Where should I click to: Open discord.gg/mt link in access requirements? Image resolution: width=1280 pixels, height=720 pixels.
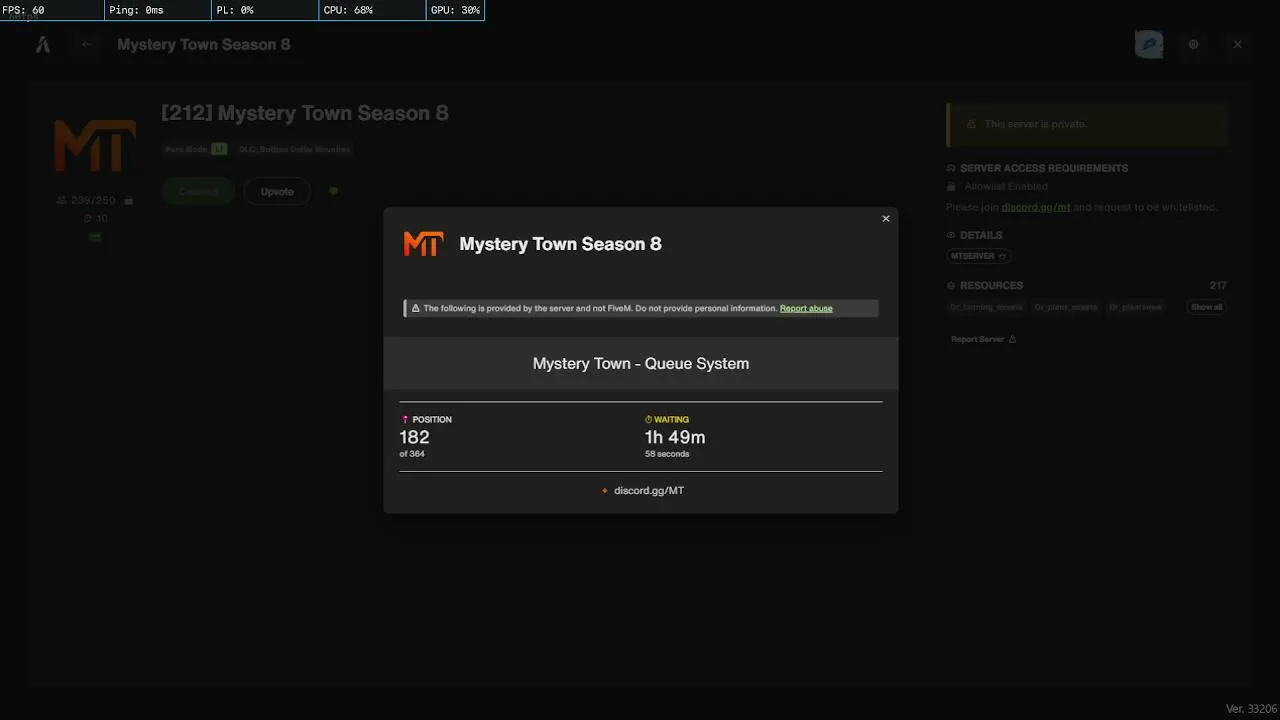(x=1036, y=207)
